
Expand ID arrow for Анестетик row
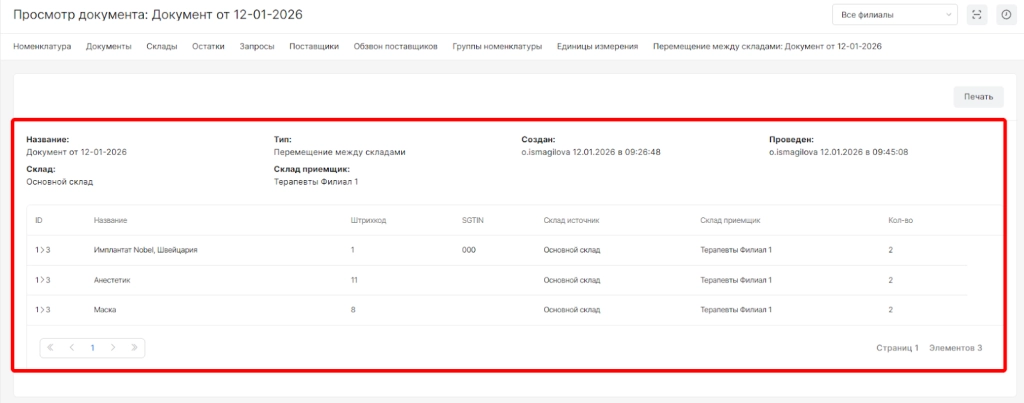tap(43, 280)
